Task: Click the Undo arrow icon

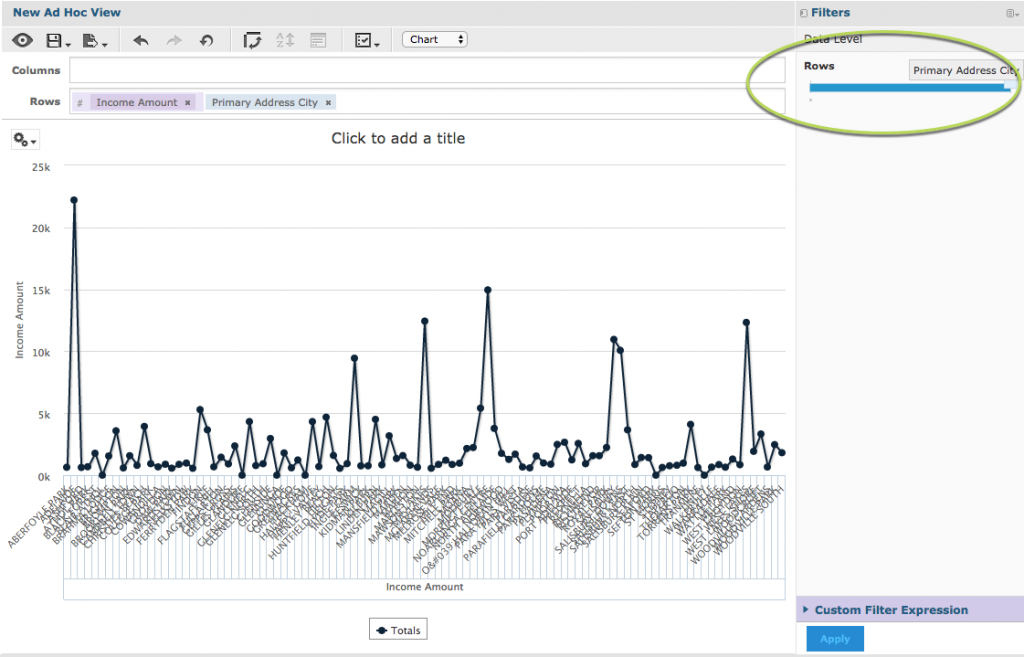Action: pos(141,40)
